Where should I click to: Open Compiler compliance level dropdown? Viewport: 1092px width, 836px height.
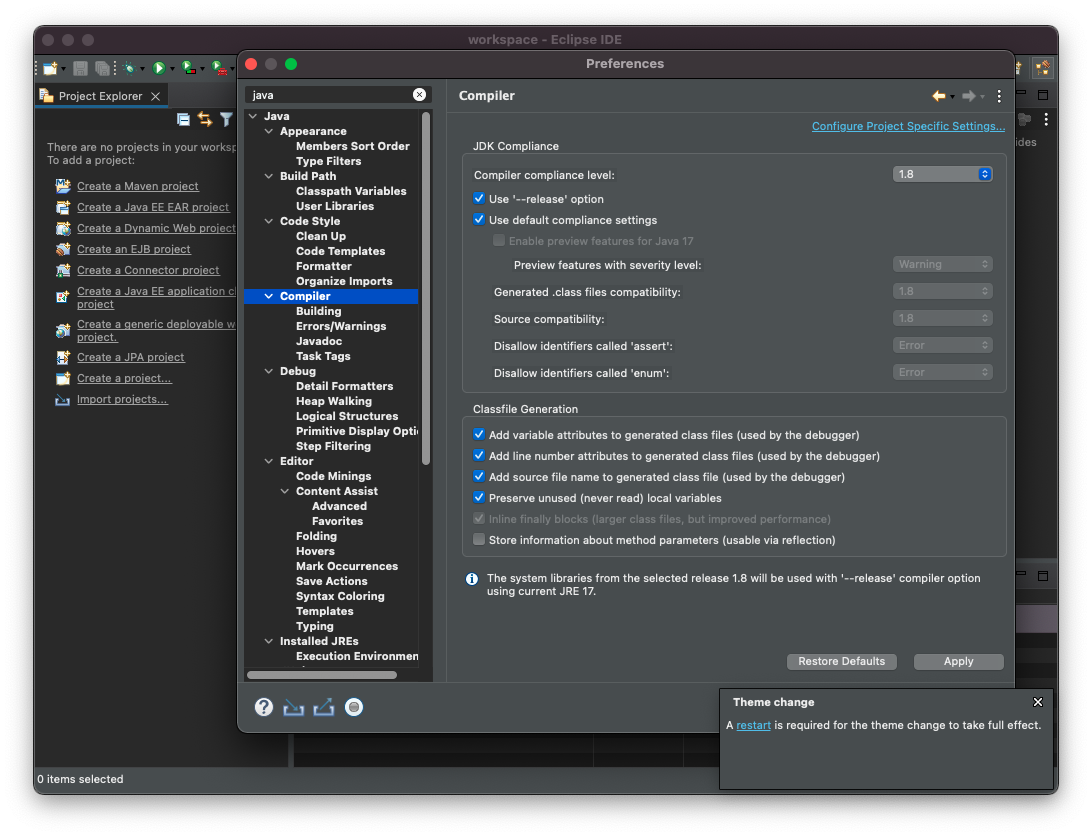(x=942, y=174)
